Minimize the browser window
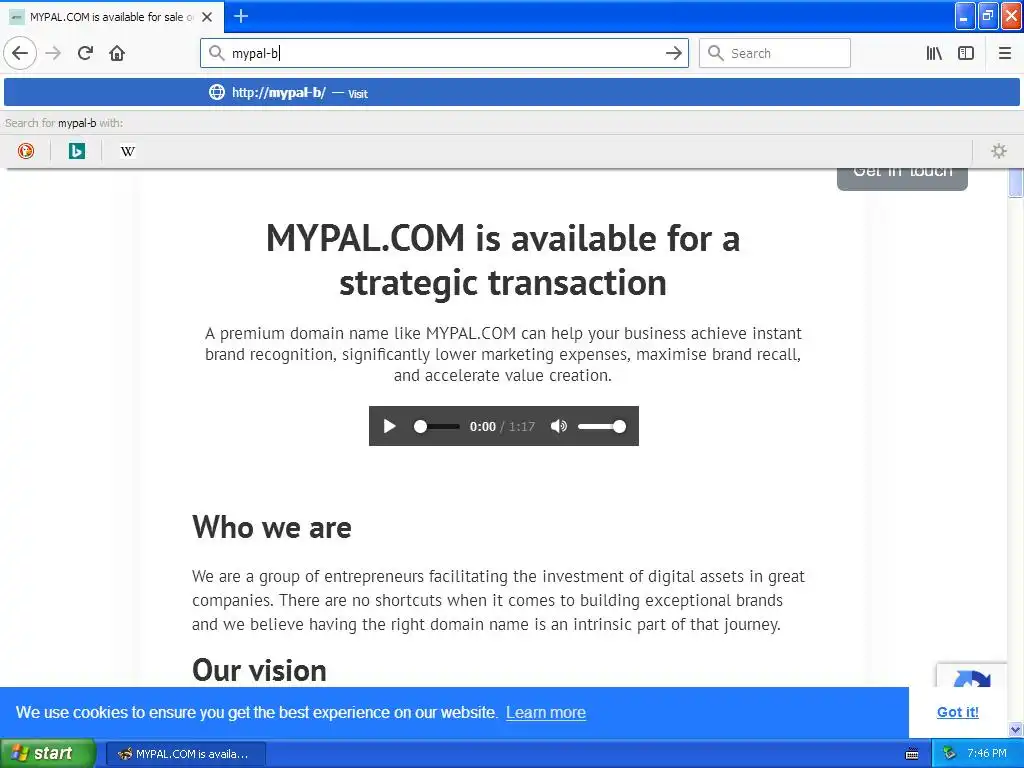This screenshot has width=1024, height=768. coord(965,16)
